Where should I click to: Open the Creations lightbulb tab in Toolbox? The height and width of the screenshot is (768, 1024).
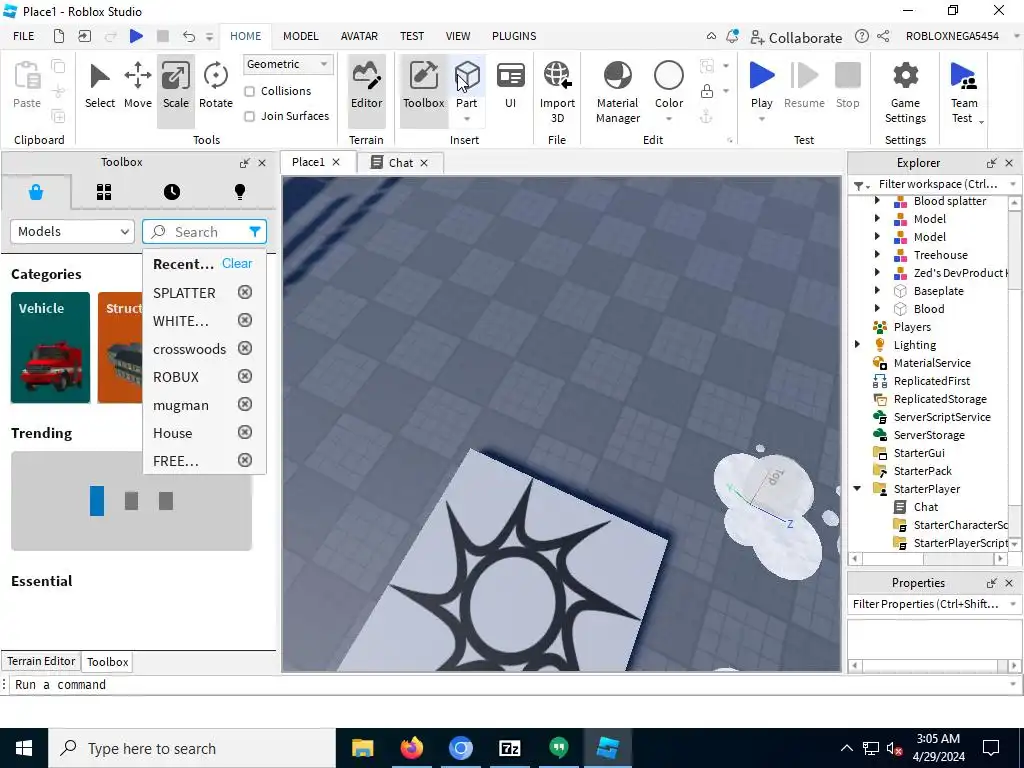point(240,192)
